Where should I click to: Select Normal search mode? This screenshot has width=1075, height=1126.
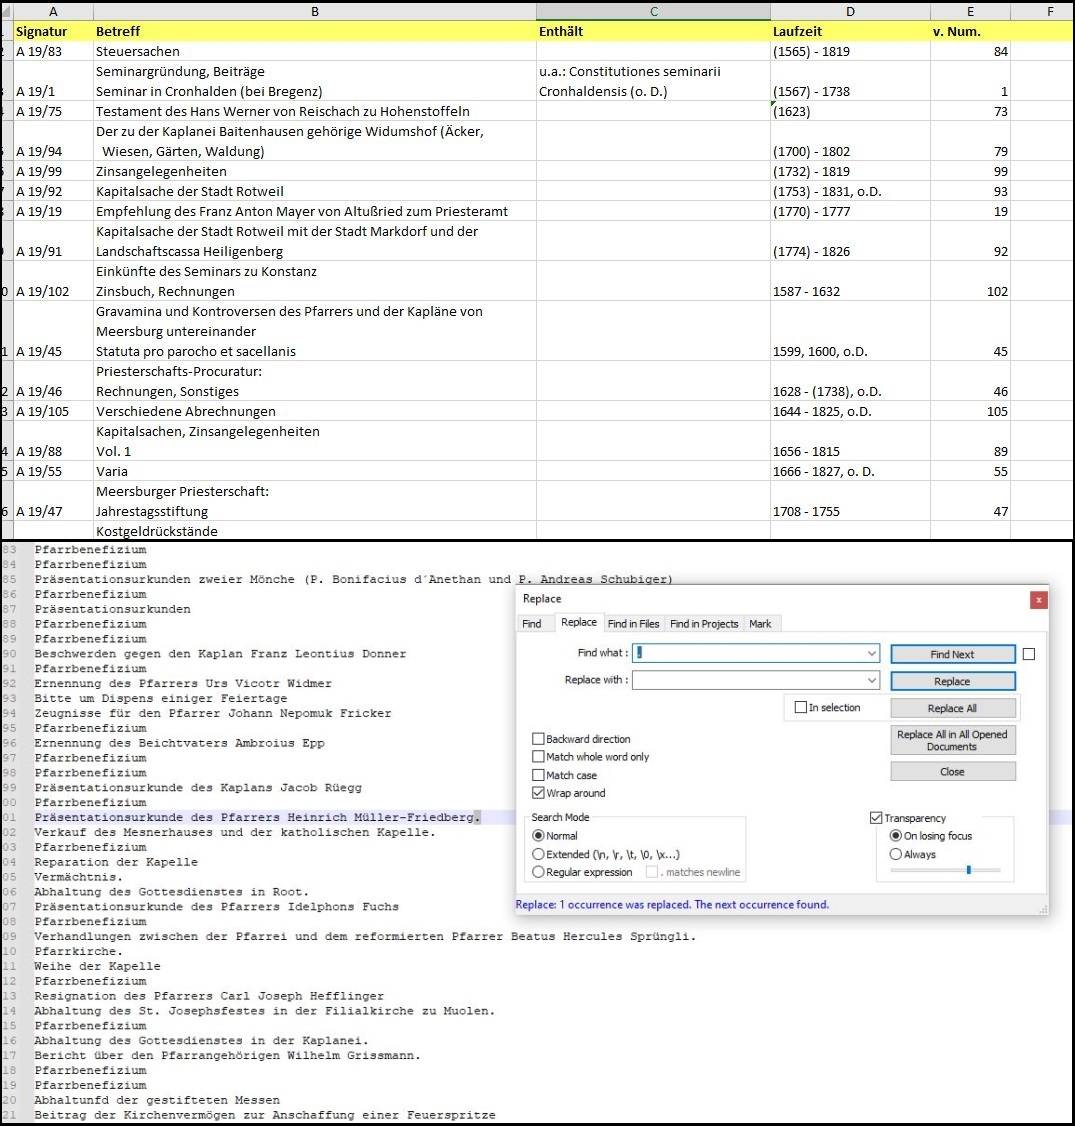coord(538,836)
